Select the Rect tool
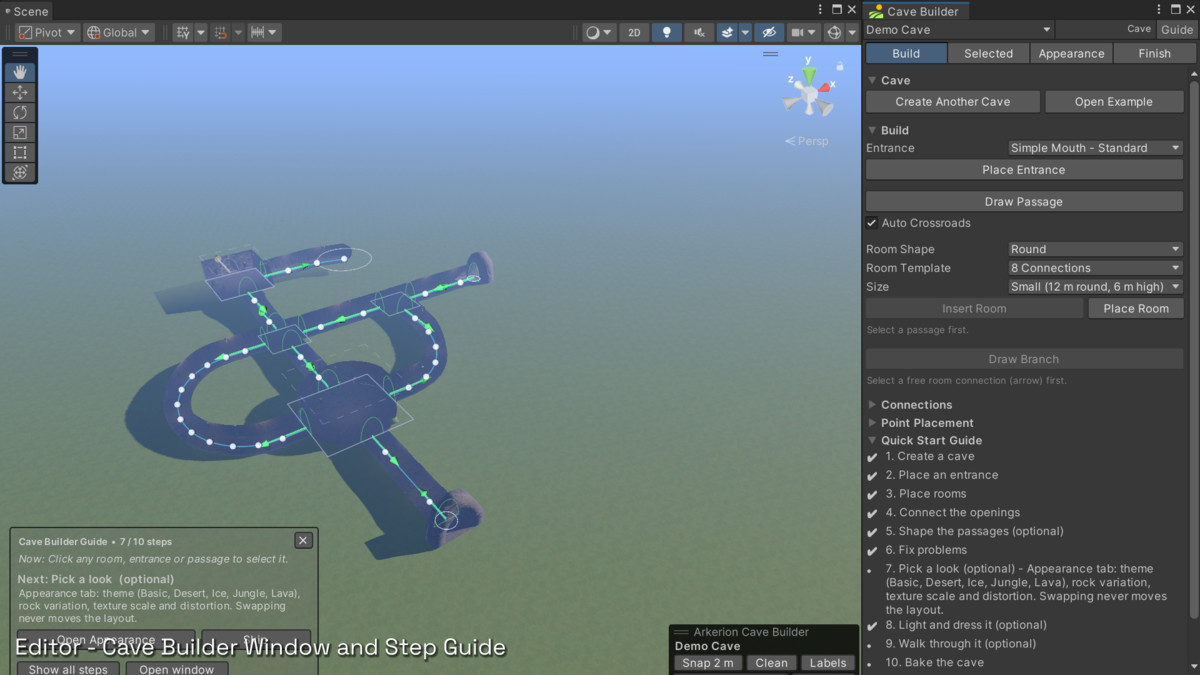The width and height of the screenshot is (1200, 675). tap(20, 152)
